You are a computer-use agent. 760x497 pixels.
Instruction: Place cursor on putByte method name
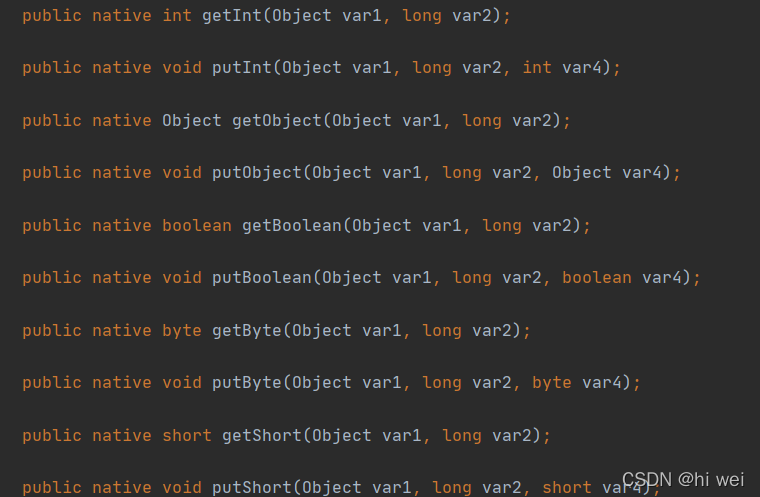click(x=247, y=383)
